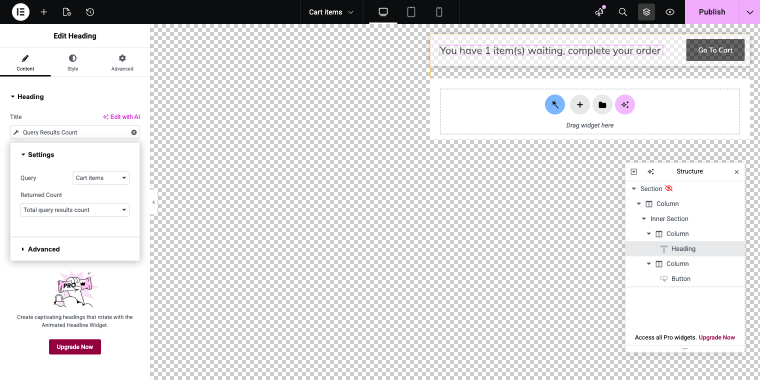Toggle Section visibility red eye icon
This screenshot has width=760, height=380.
(x=668, y=189)
